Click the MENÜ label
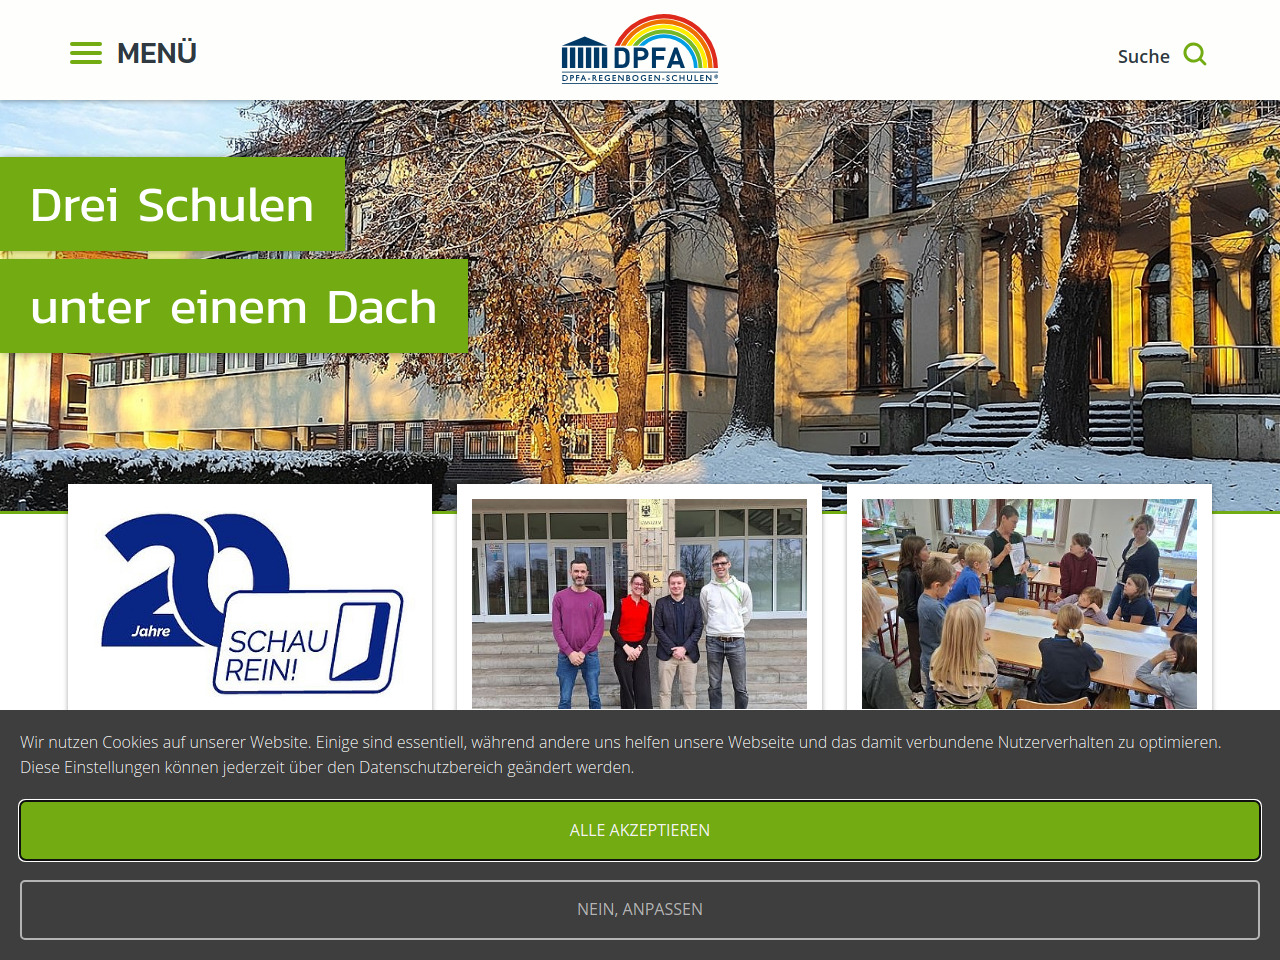The image size is (1280, 960). click(157, 54)
